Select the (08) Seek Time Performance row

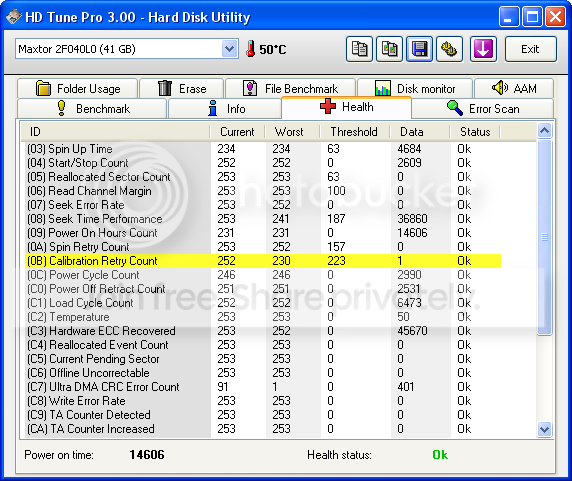[263, 219]
